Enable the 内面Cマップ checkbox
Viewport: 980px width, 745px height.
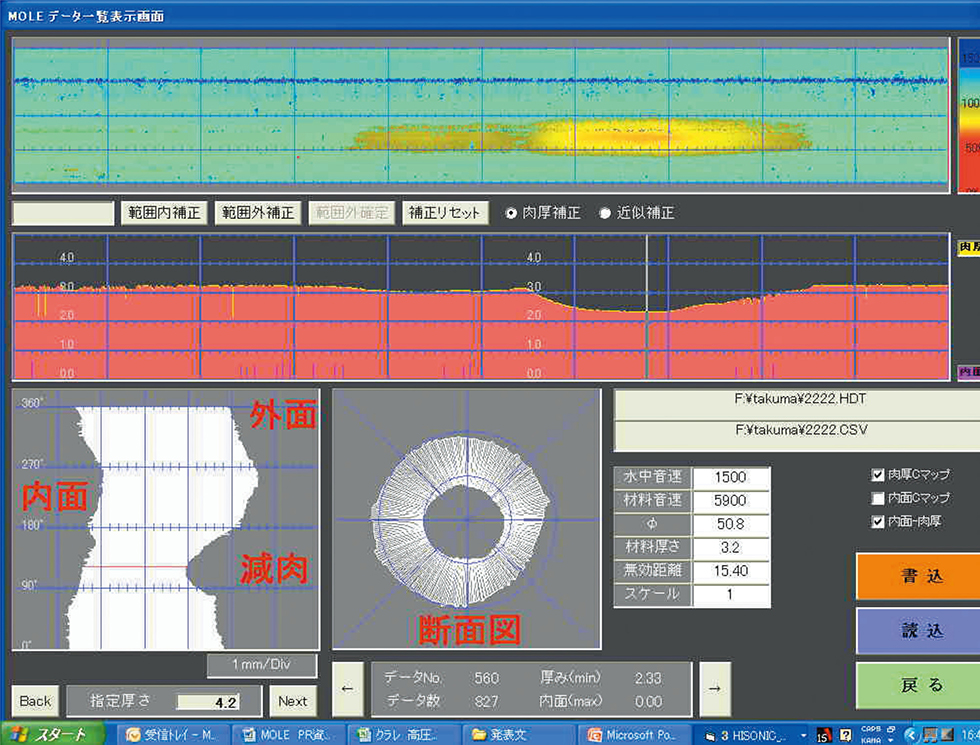click(879, 498)
